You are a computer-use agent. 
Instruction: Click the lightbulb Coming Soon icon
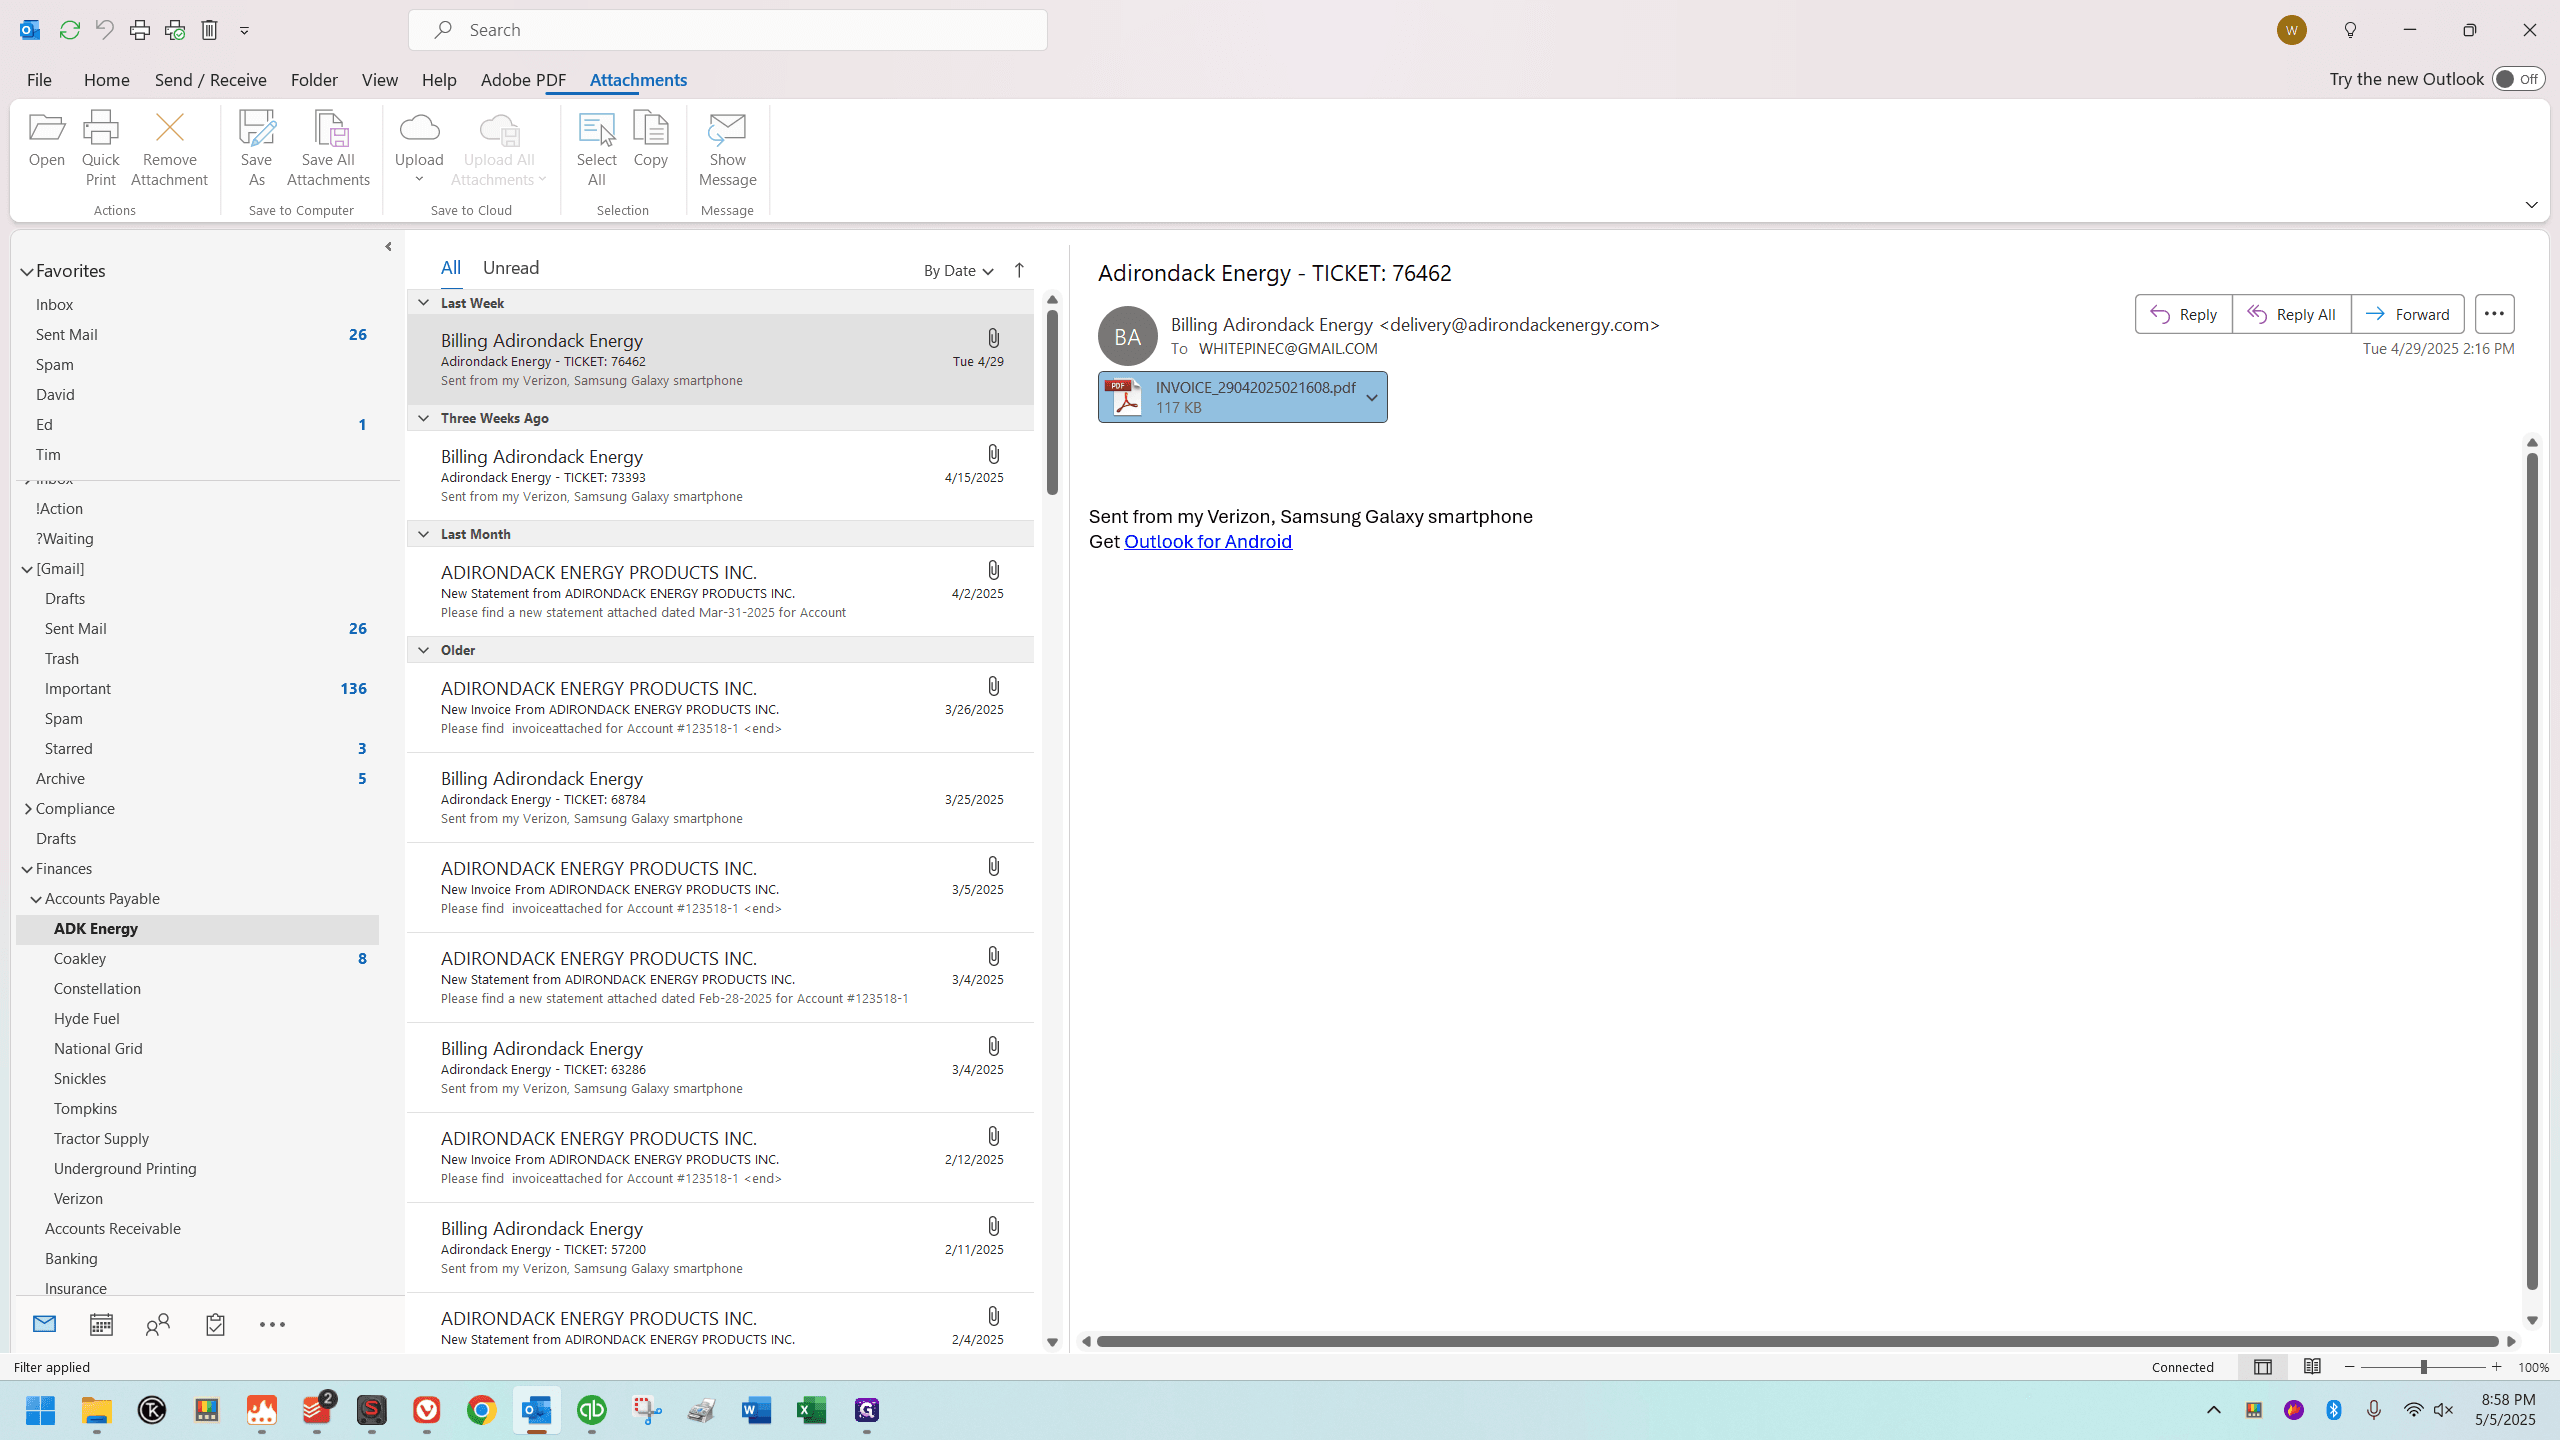(2350, 30)
